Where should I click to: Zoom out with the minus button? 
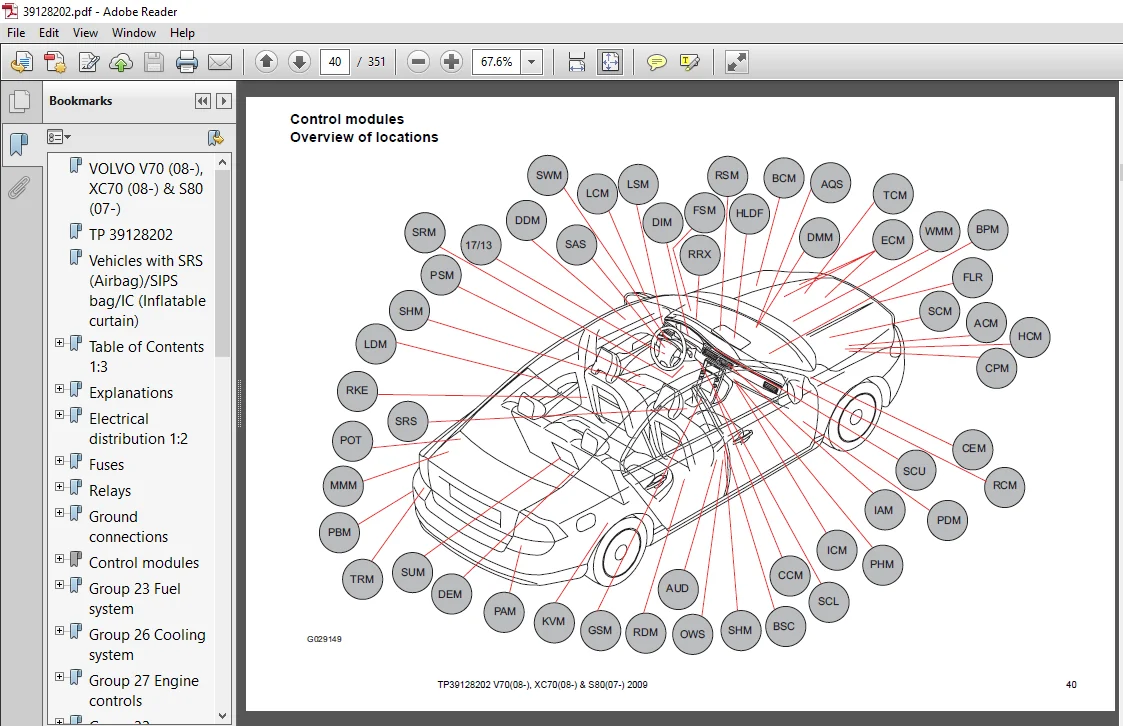418,62
